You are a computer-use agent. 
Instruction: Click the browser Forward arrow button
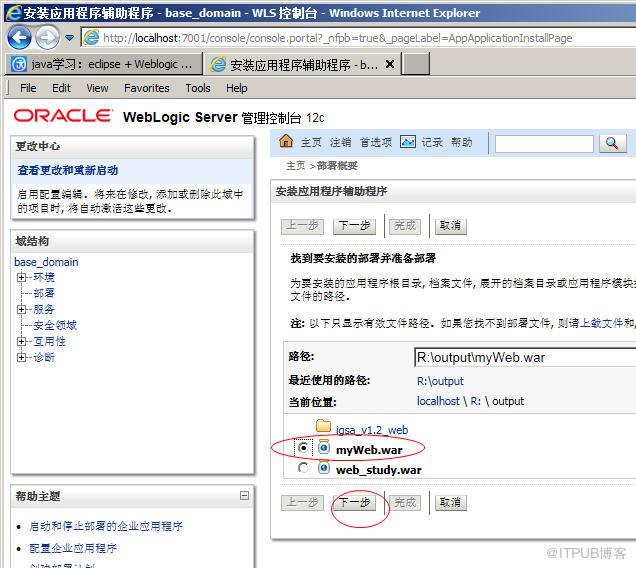tap(47, 38)
